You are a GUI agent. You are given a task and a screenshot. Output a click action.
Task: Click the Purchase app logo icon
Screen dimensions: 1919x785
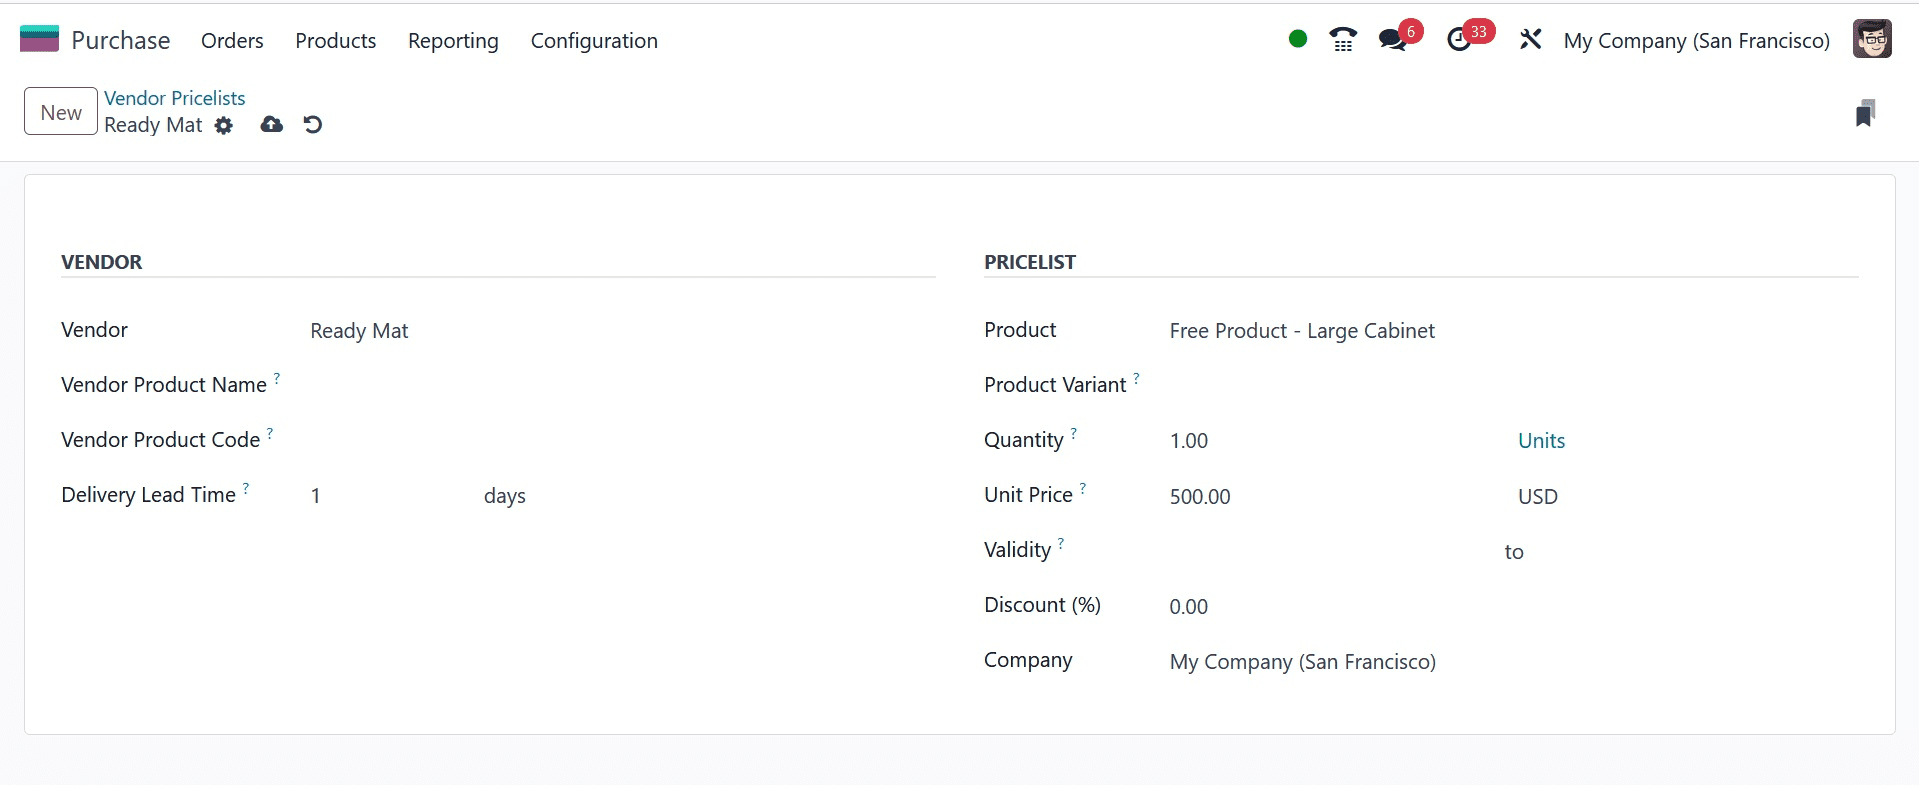tap(40, 40)
